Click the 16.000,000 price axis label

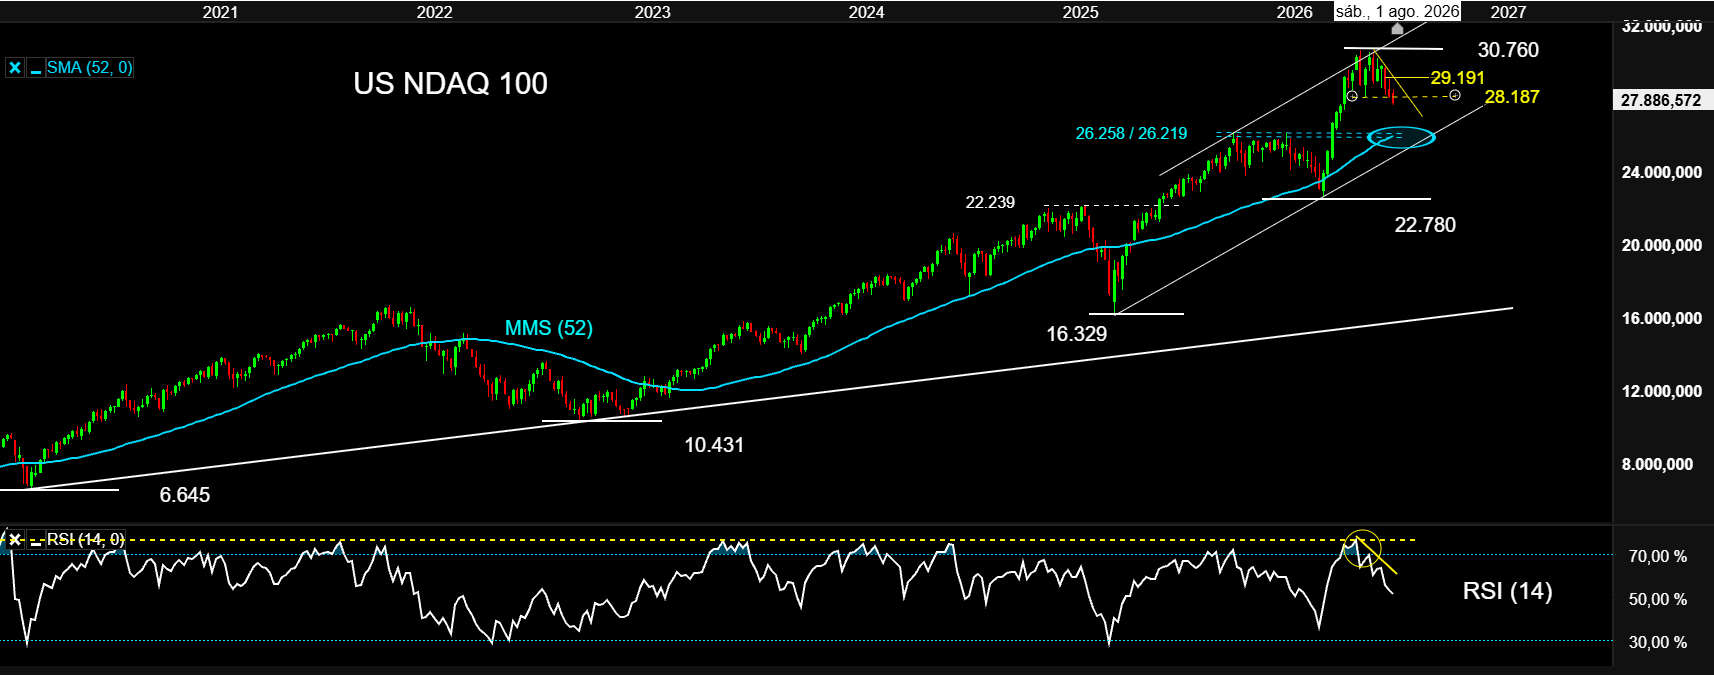[x=1661, y=318]
